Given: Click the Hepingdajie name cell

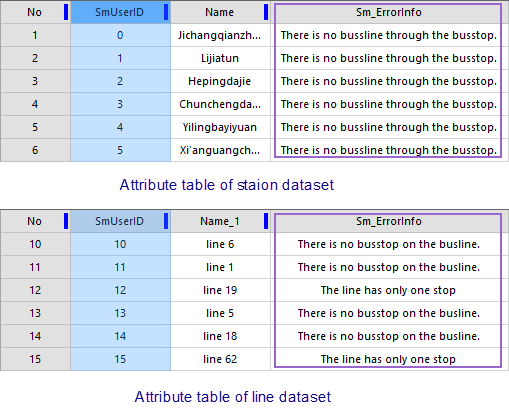Looking at the screenshot, I should tap(220, 81).
